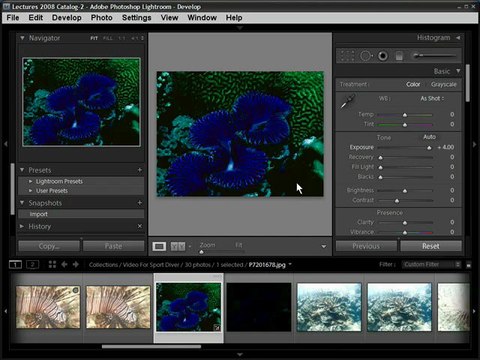Go back with filmstrip left arrow

point(64,264)
